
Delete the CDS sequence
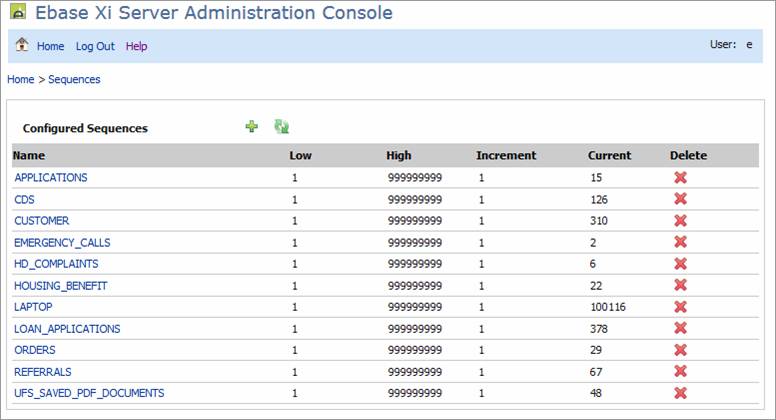click(x=681, y=199)
